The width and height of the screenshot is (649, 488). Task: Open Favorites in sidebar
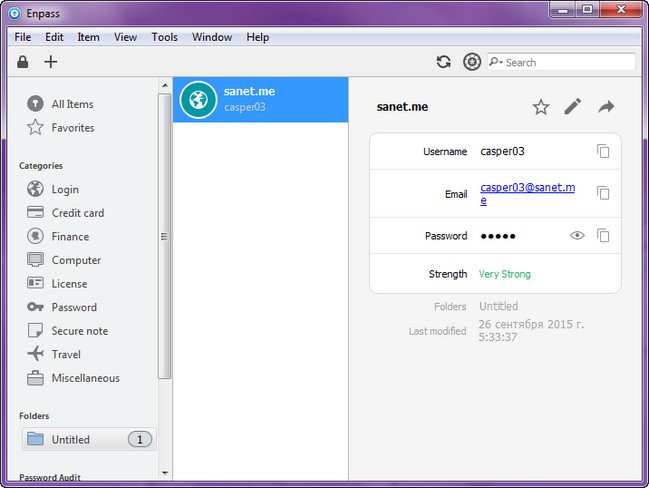(60, 127)
